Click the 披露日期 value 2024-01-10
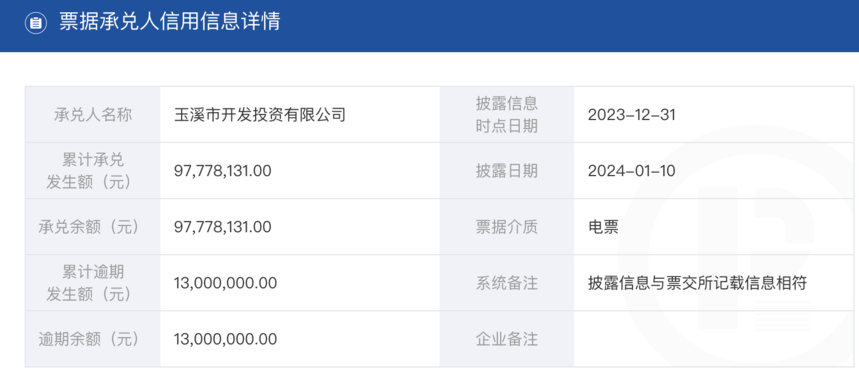Screen dimensions: 859x368 click(632, 171)
